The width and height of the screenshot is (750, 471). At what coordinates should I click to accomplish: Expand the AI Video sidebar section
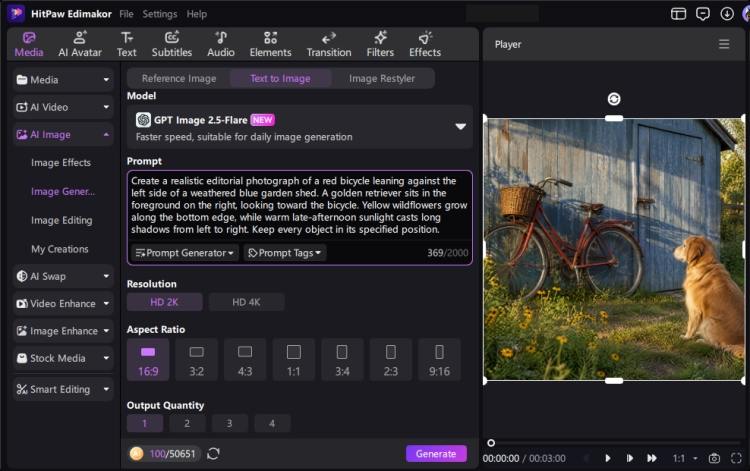(63, 107)
